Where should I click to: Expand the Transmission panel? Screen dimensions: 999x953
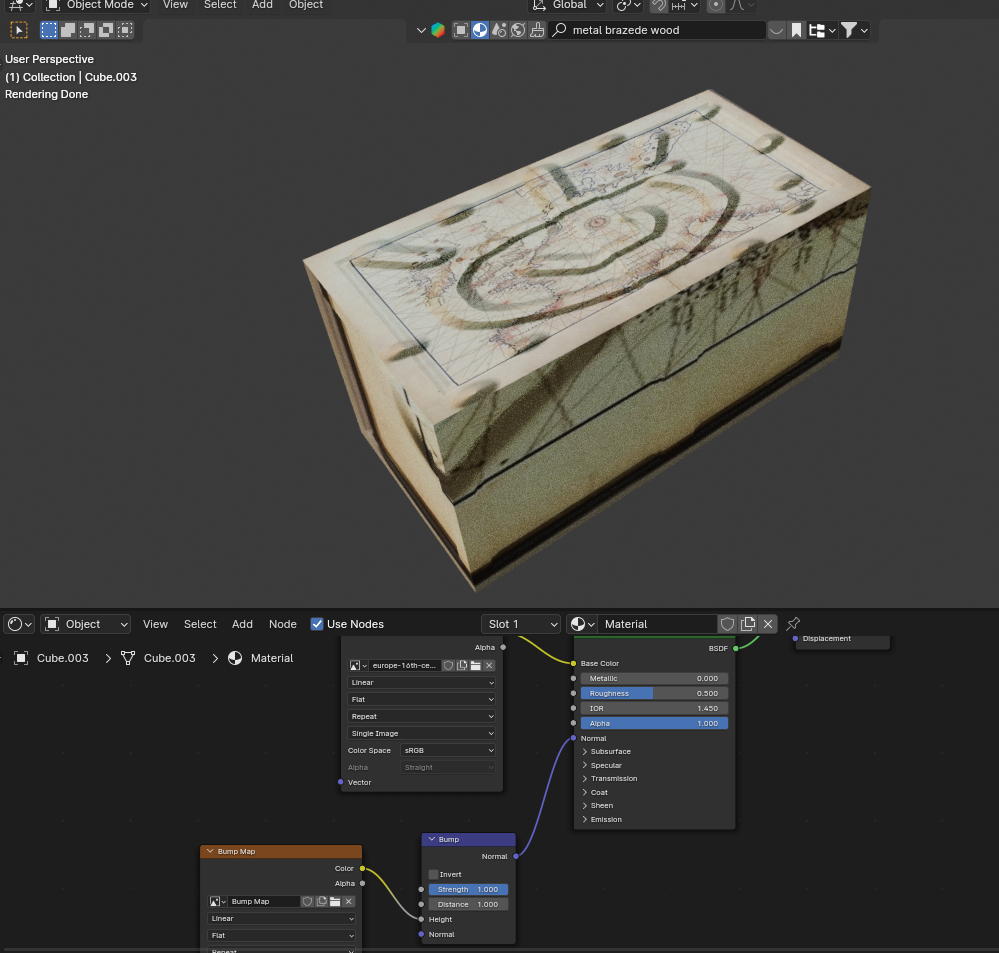click(609, 778)
